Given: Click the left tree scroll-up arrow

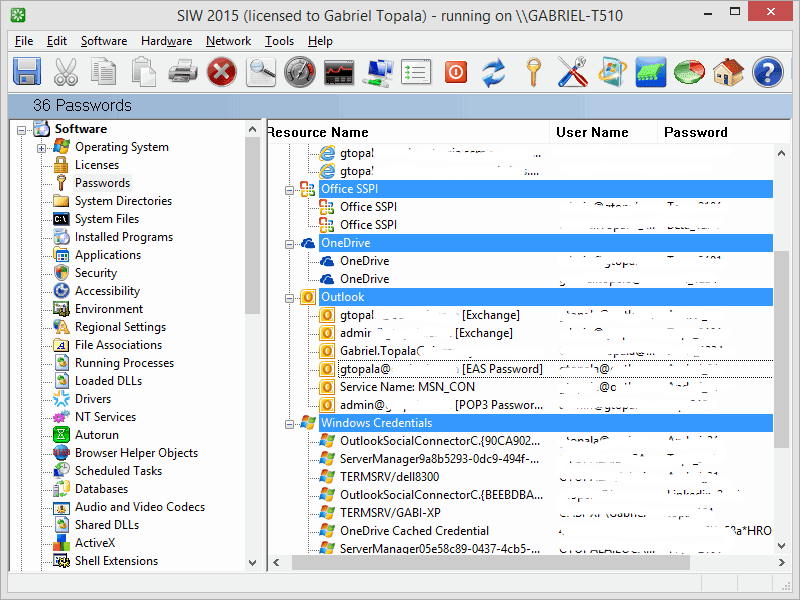Looking at the screenshot, I should (252, 130).
